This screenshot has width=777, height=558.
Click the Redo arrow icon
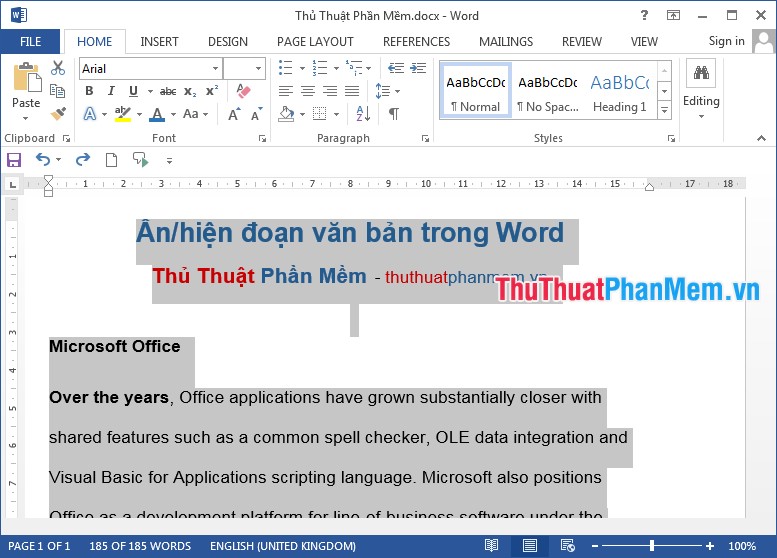pyautogui.click(x=83, y=160)
